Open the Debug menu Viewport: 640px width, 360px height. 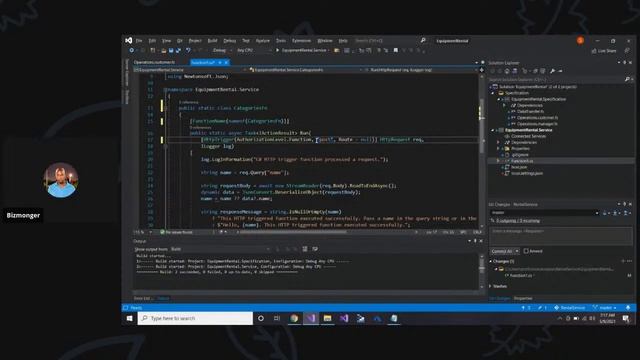pyautogui.click(x=230, y=41)
